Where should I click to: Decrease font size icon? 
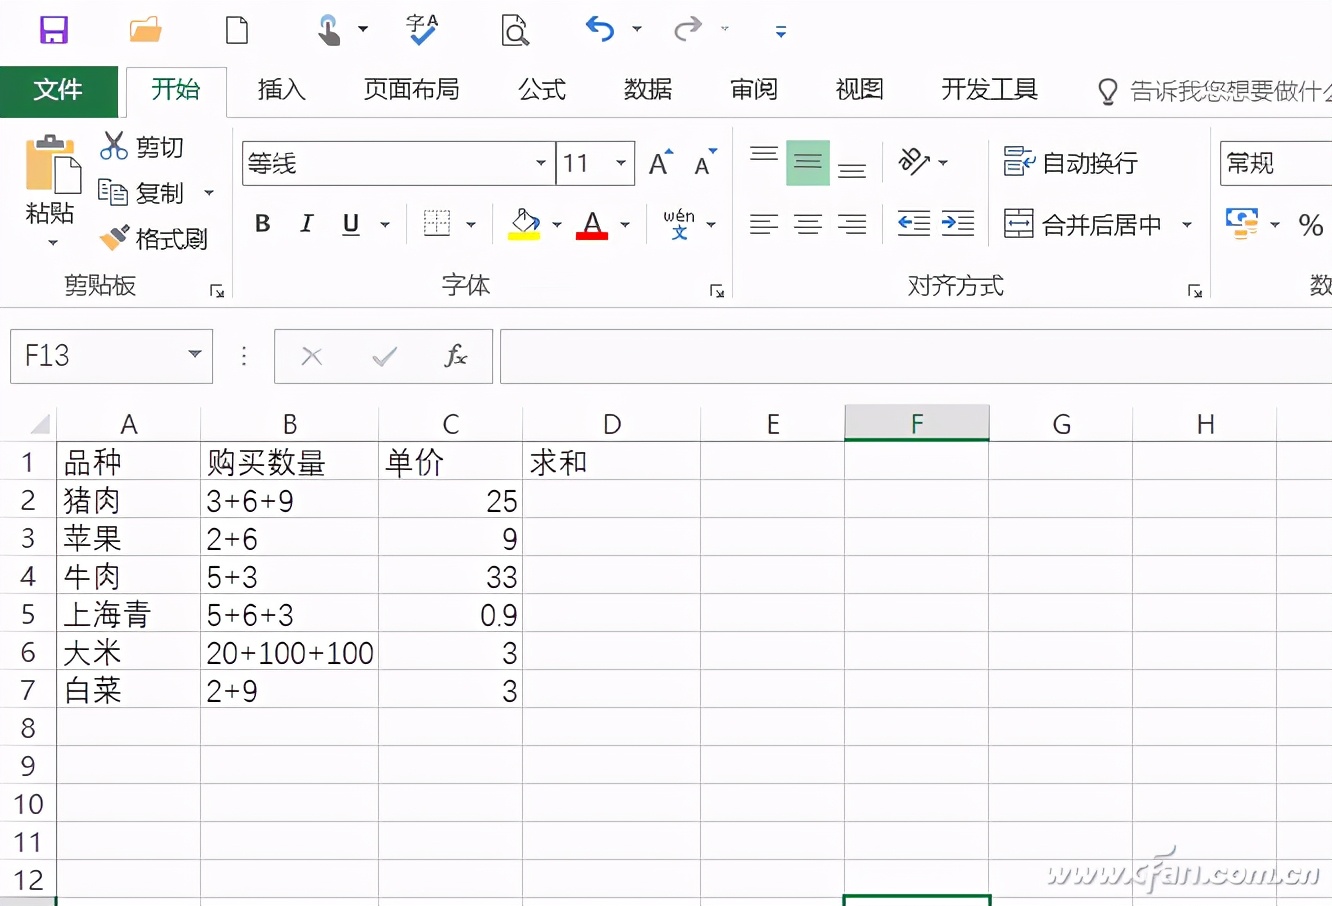(x=706, y=163)
